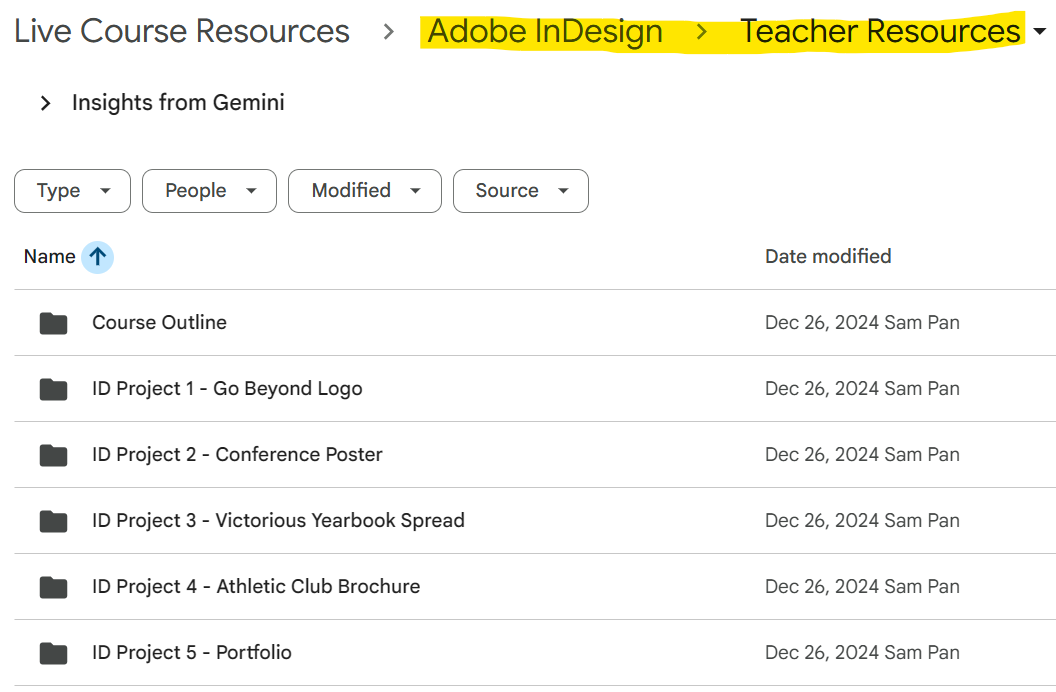Click the Date modified column header
Viewport: 1056px width, 692px height.
tap(827, 257)
